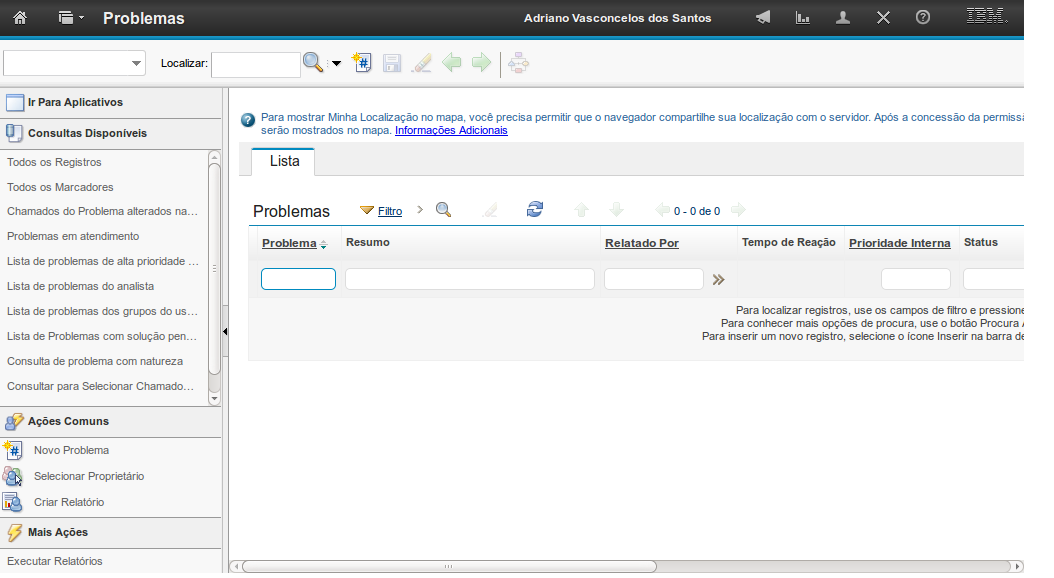Click the sign out X icon

(883, 18)
